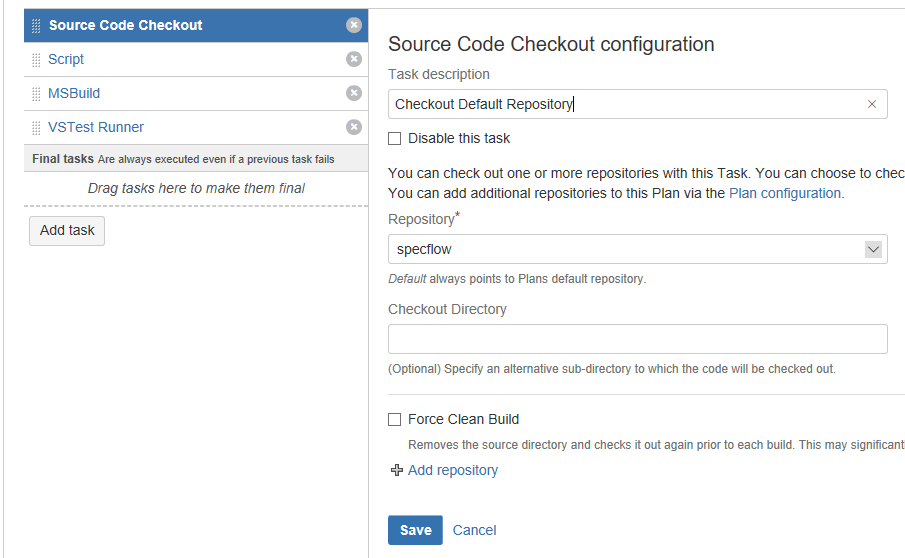905x558 pixels.
Task: Tick the Force Clean Build checkbox
Action: (395, 419)
